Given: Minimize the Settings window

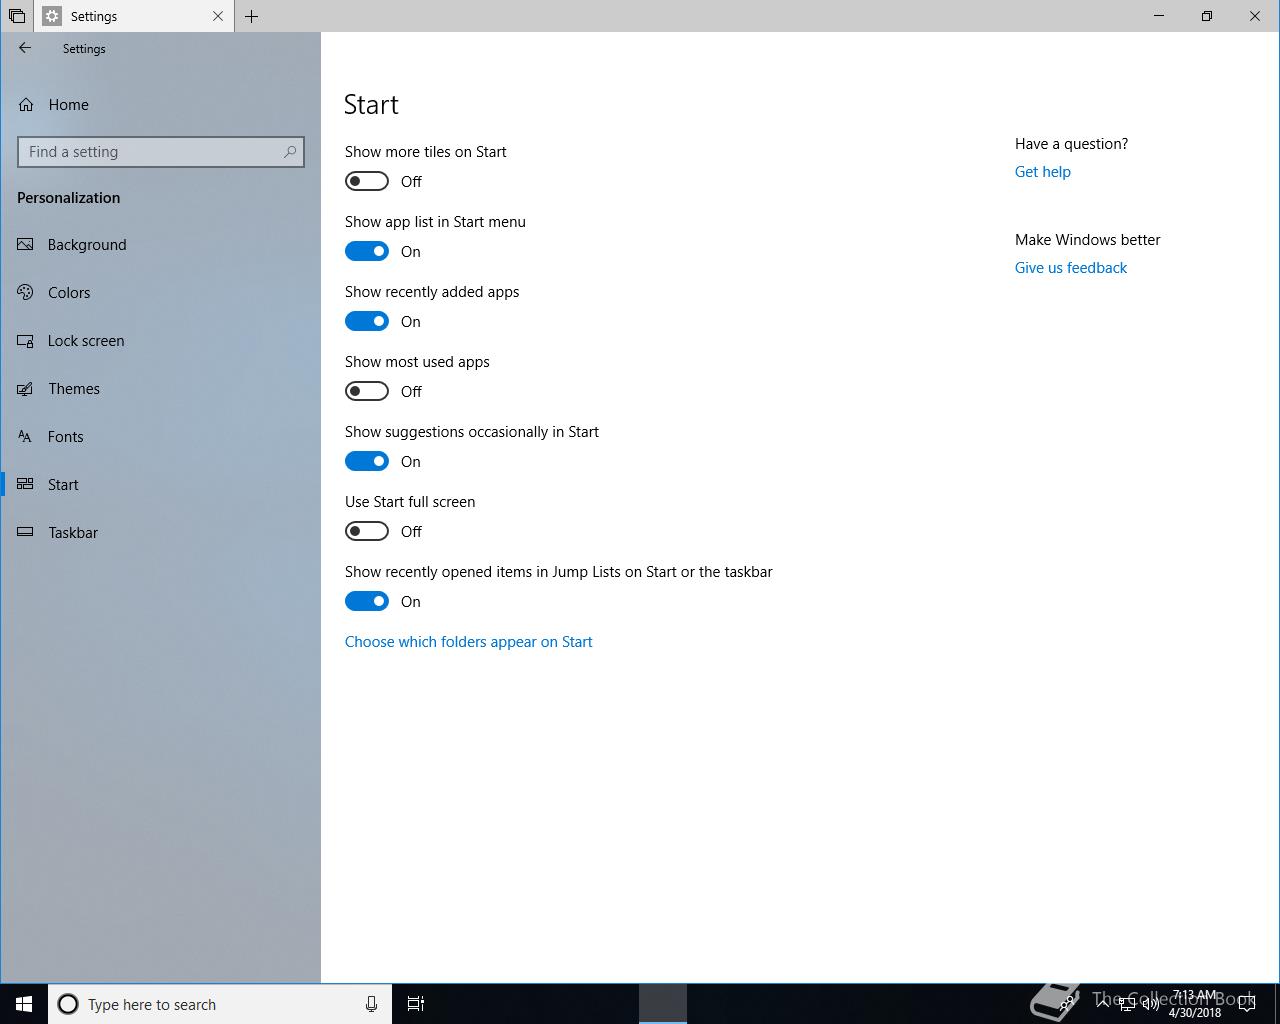Looking at the screenshot, I should (x=1160, y=16).
